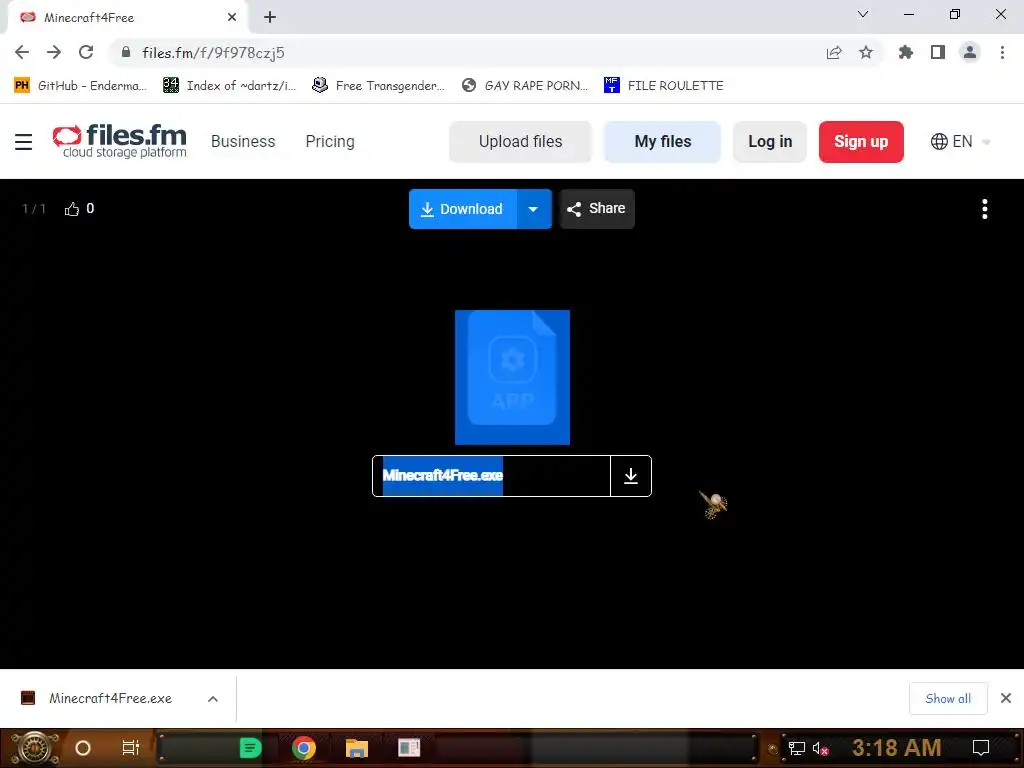
Task: Click the download arrow beside filename
Action: tap(631, 476)
